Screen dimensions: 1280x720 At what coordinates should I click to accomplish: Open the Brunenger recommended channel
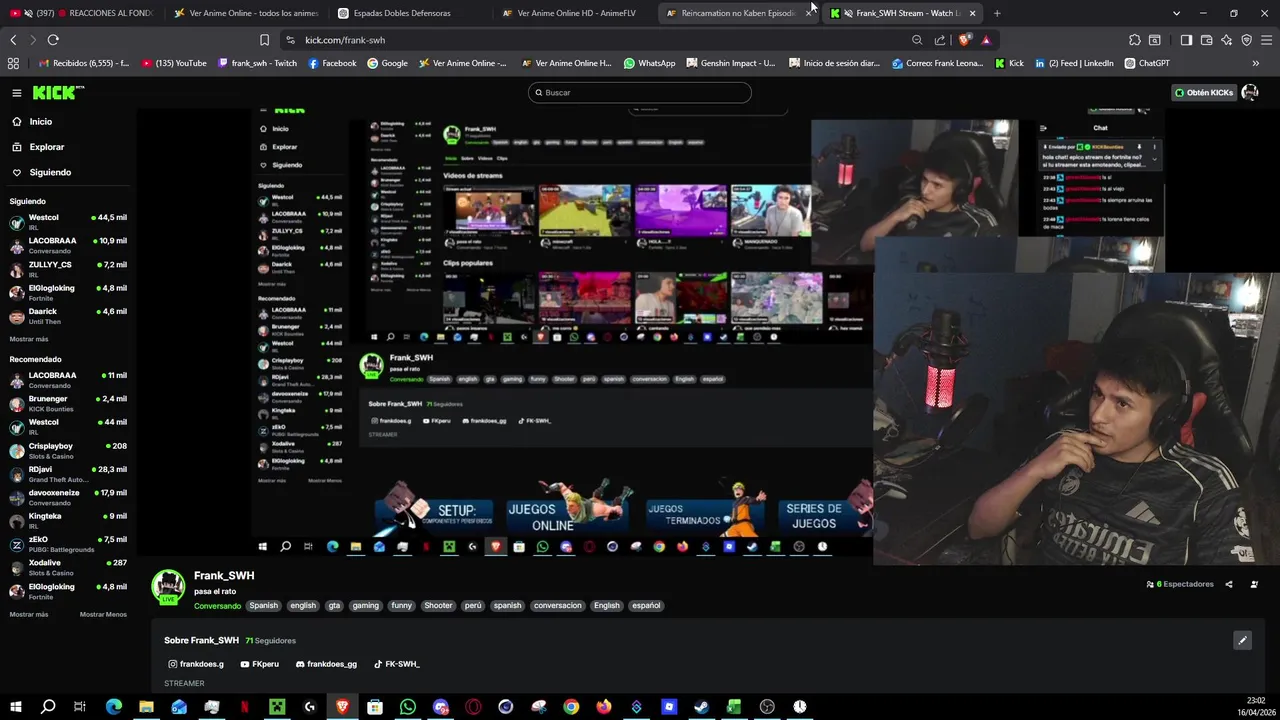click(x=68, y=403)
